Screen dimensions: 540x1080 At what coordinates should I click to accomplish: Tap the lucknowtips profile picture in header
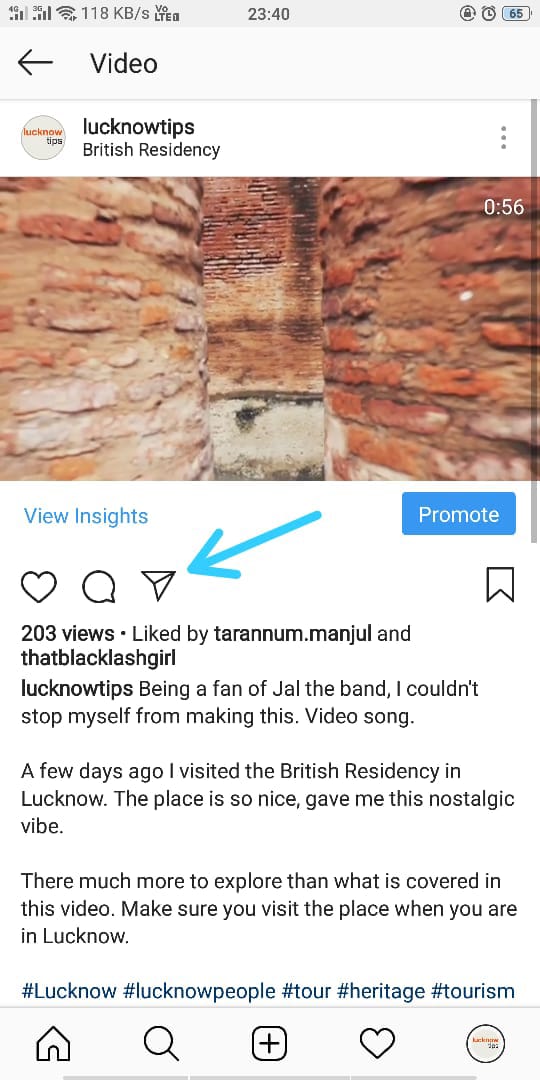43,138
